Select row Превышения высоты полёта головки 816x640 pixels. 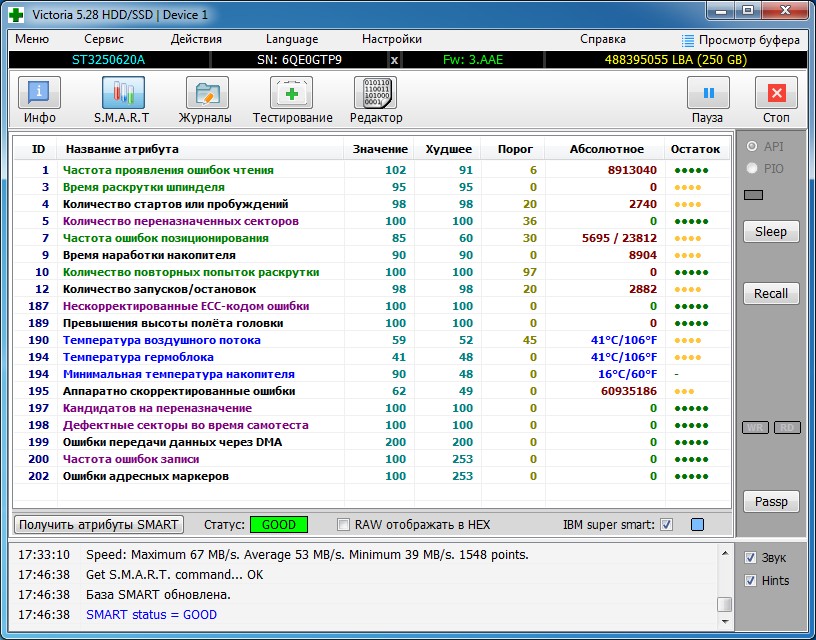(372, 323)
